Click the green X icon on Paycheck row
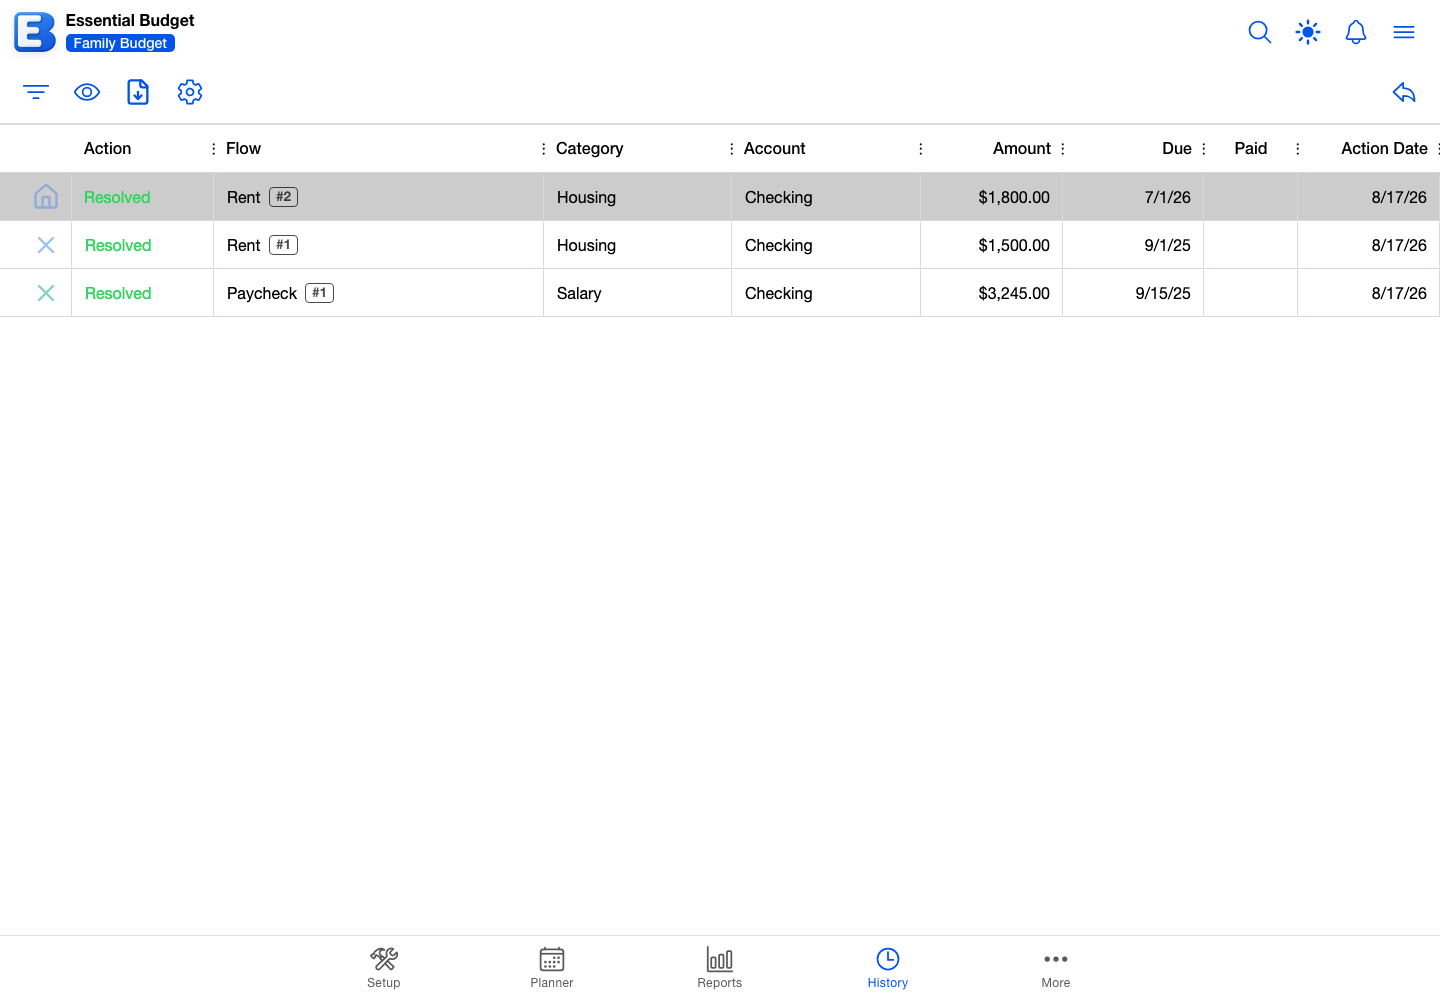Screen dimensions: 1440x1000 [46, 293]
